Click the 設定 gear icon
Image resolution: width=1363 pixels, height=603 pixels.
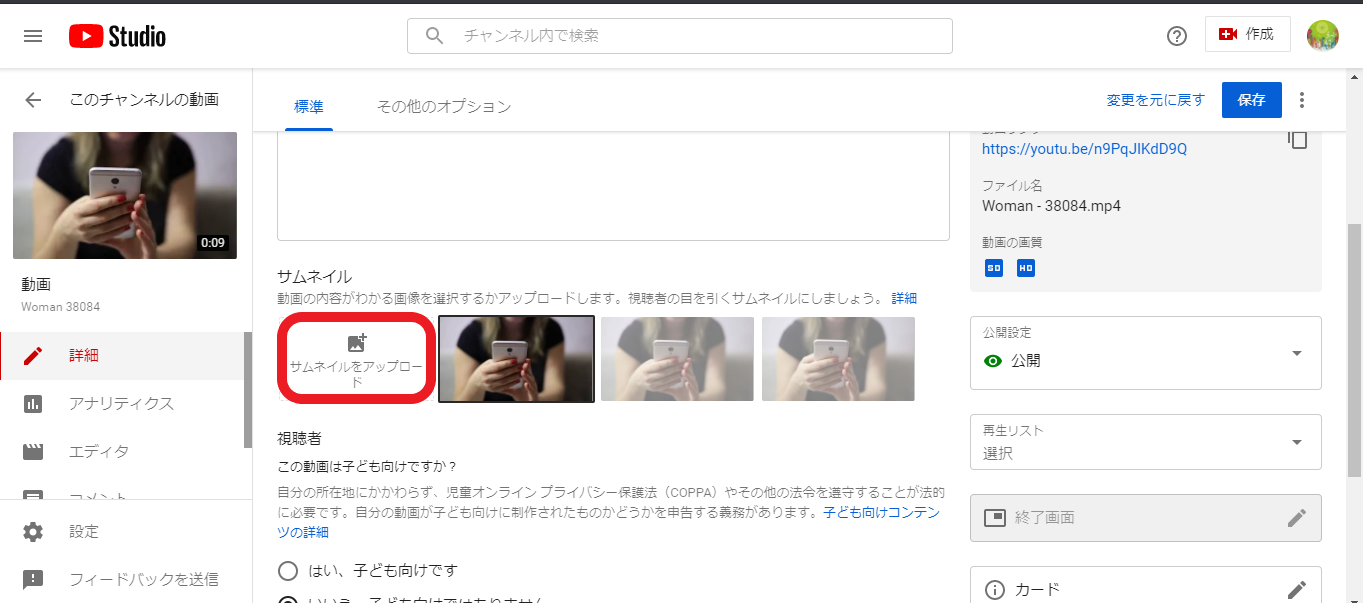coord(33,532)
